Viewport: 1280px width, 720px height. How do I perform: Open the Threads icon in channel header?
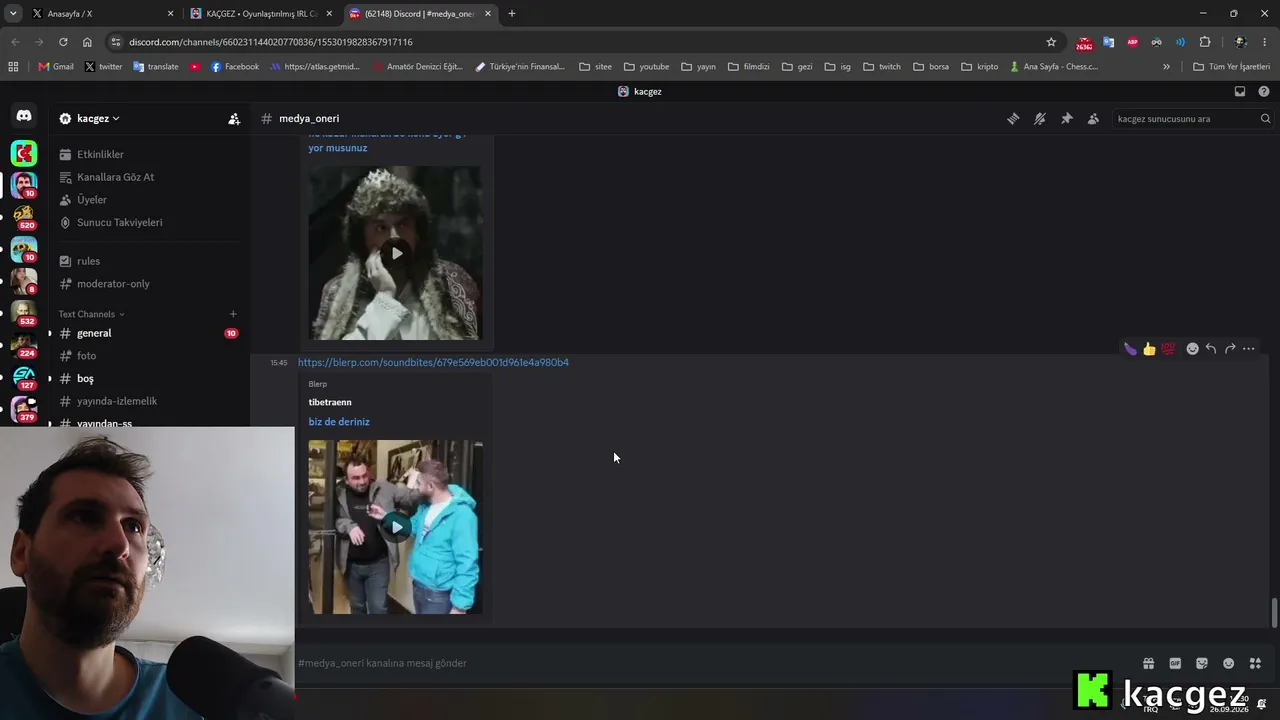1013,118
